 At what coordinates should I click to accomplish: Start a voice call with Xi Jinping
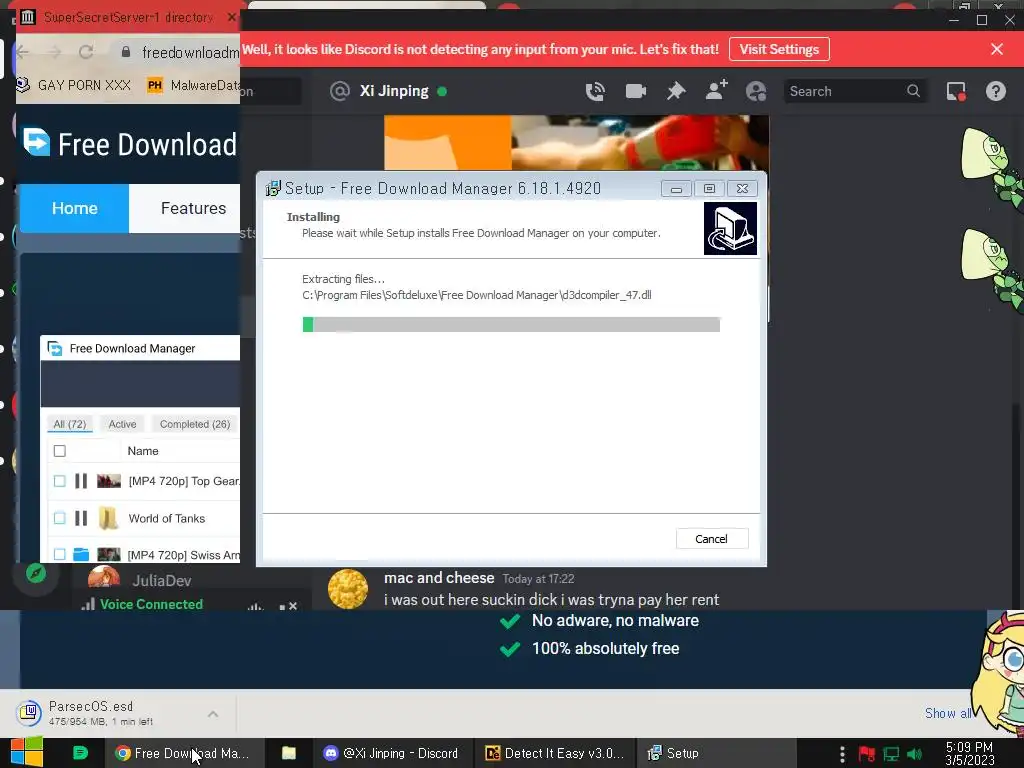pos(595,91)
